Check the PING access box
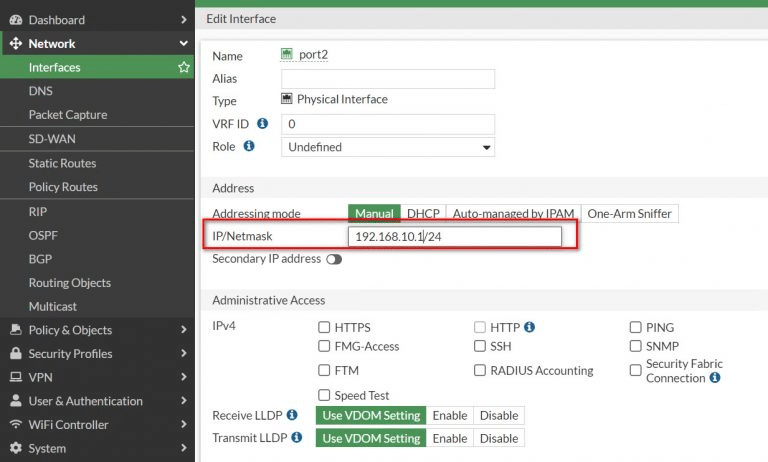 635,327
